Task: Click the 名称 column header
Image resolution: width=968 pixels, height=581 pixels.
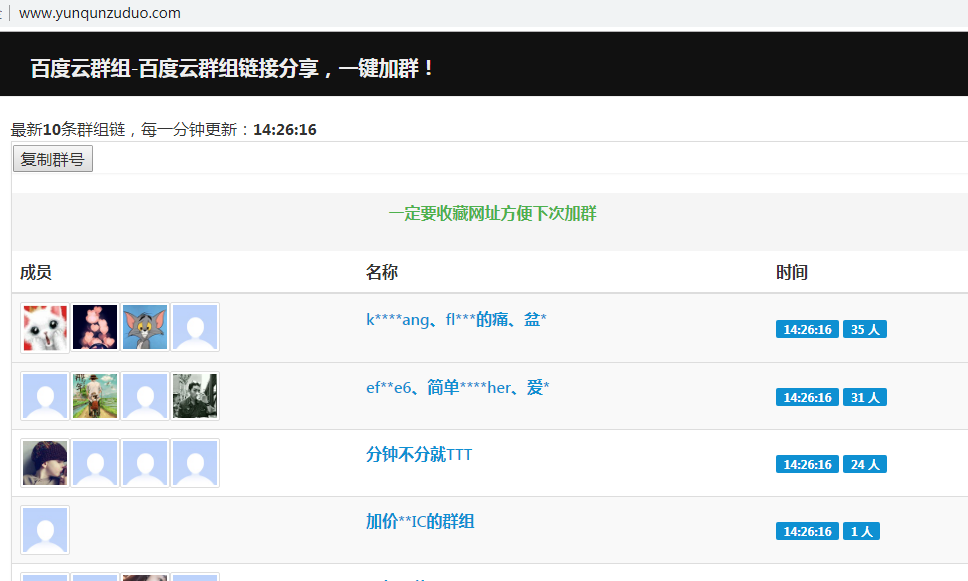Action: coord(382,272)
